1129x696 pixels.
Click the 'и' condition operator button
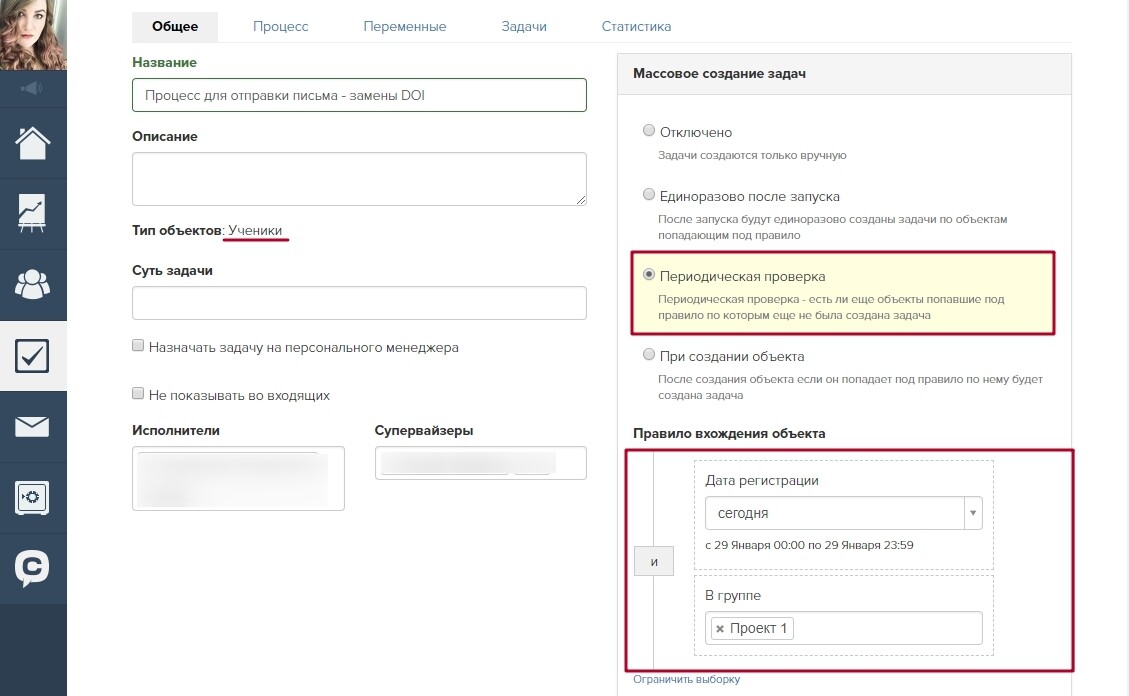tap(654, 561)
